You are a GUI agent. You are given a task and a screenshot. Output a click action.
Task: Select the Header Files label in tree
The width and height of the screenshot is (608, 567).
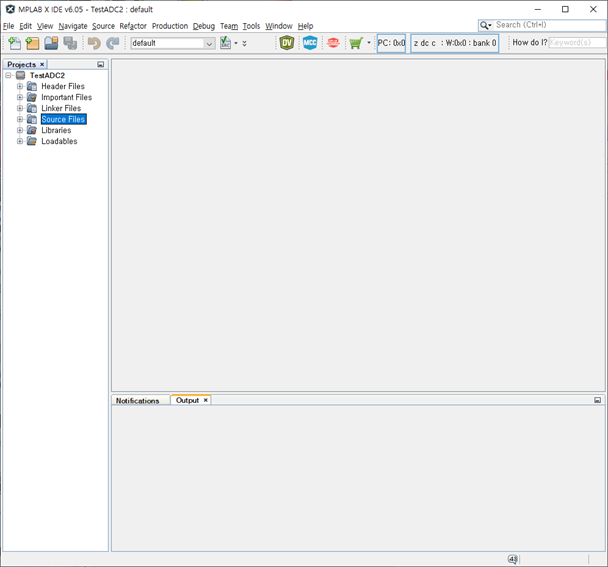(63, 86)
